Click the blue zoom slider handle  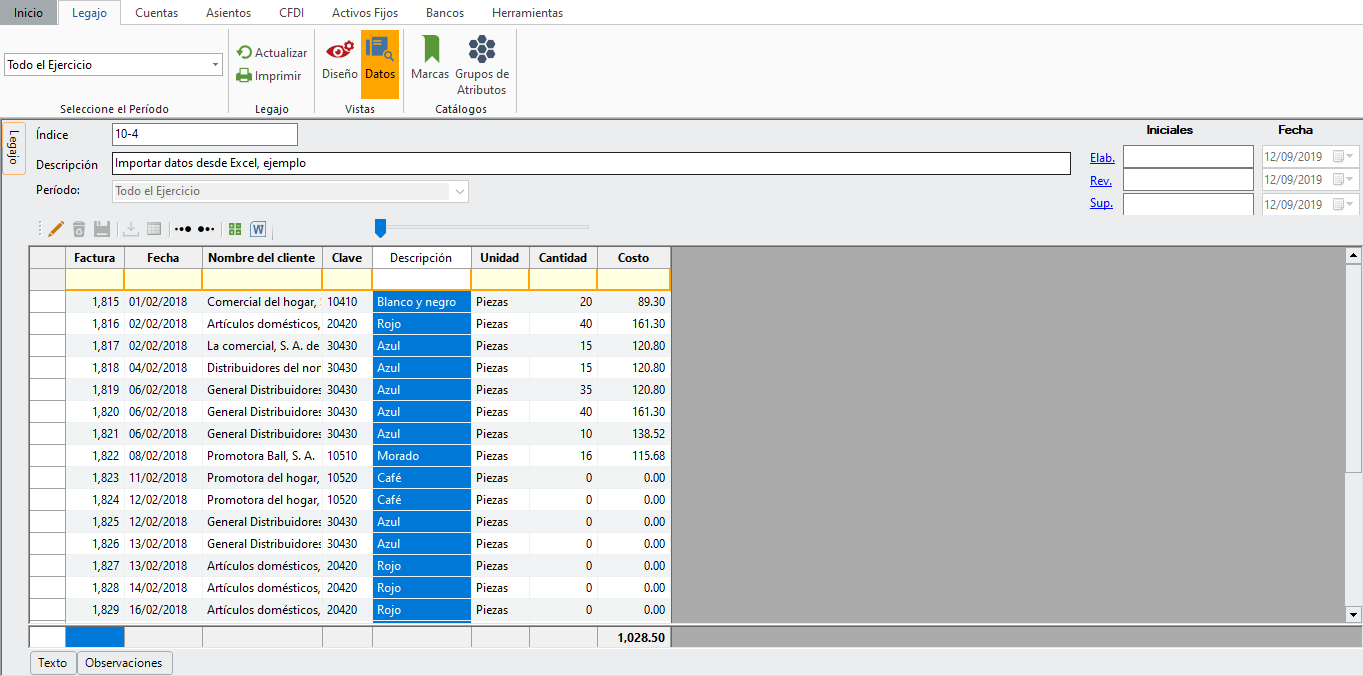(x=380, y=229)
